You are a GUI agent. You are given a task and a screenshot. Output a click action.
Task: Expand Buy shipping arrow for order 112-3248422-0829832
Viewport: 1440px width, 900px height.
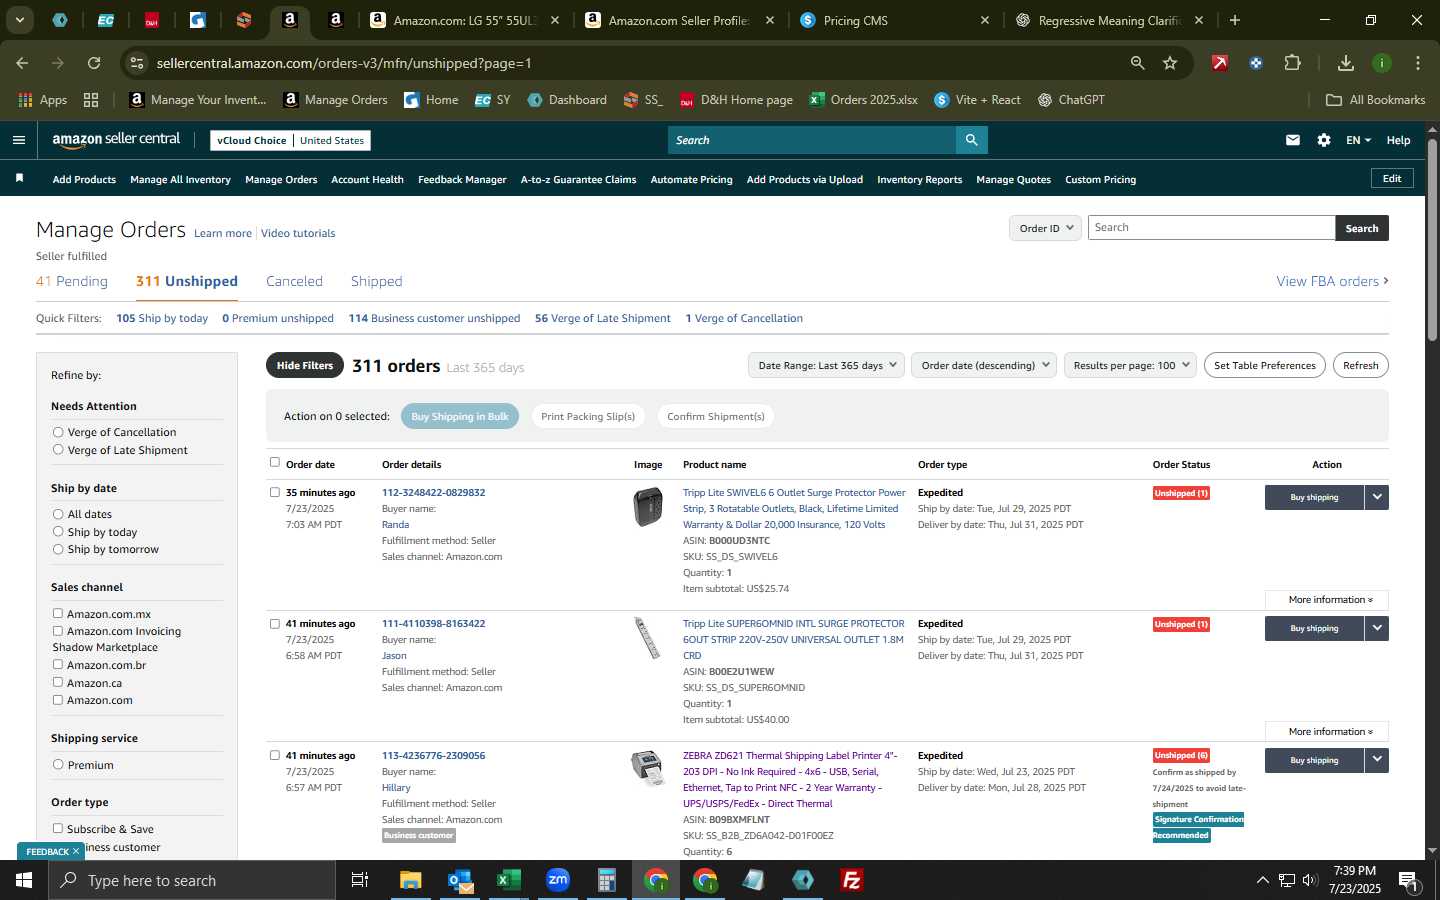[x=1377, y=497]
